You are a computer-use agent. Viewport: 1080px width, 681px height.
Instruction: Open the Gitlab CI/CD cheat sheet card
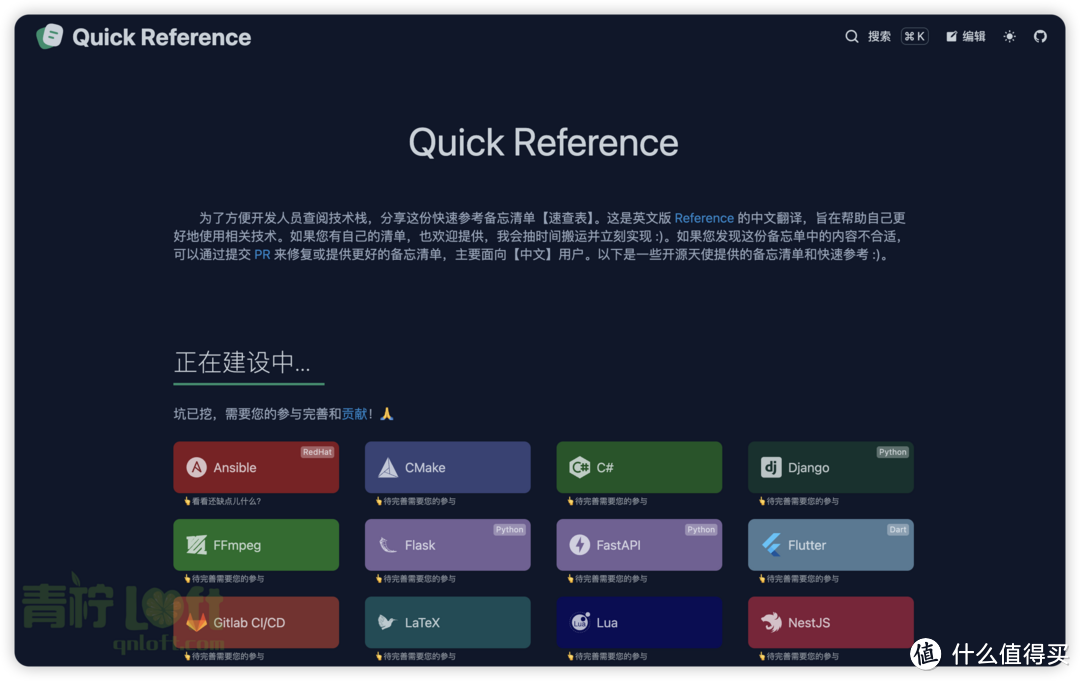pos(256,622)
